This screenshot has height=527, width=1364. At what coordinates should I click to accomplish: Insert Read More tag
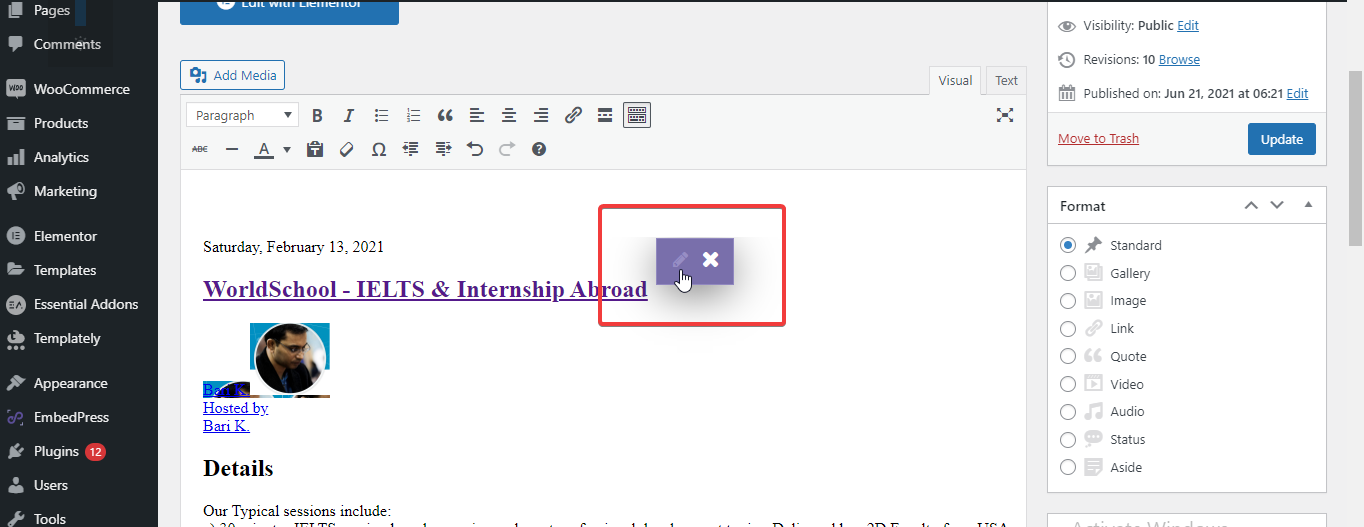tap(605, 115)
